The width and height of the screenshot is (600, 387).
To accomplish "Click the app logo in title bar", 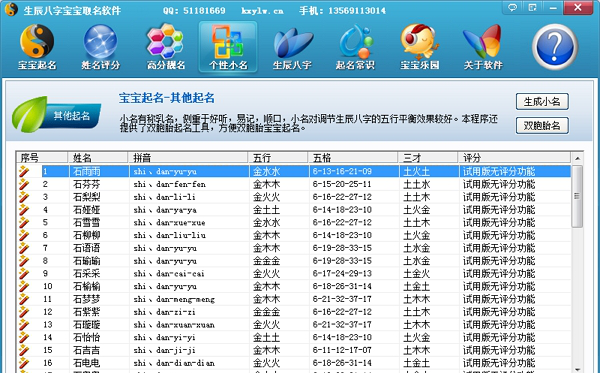I will 11,9.
